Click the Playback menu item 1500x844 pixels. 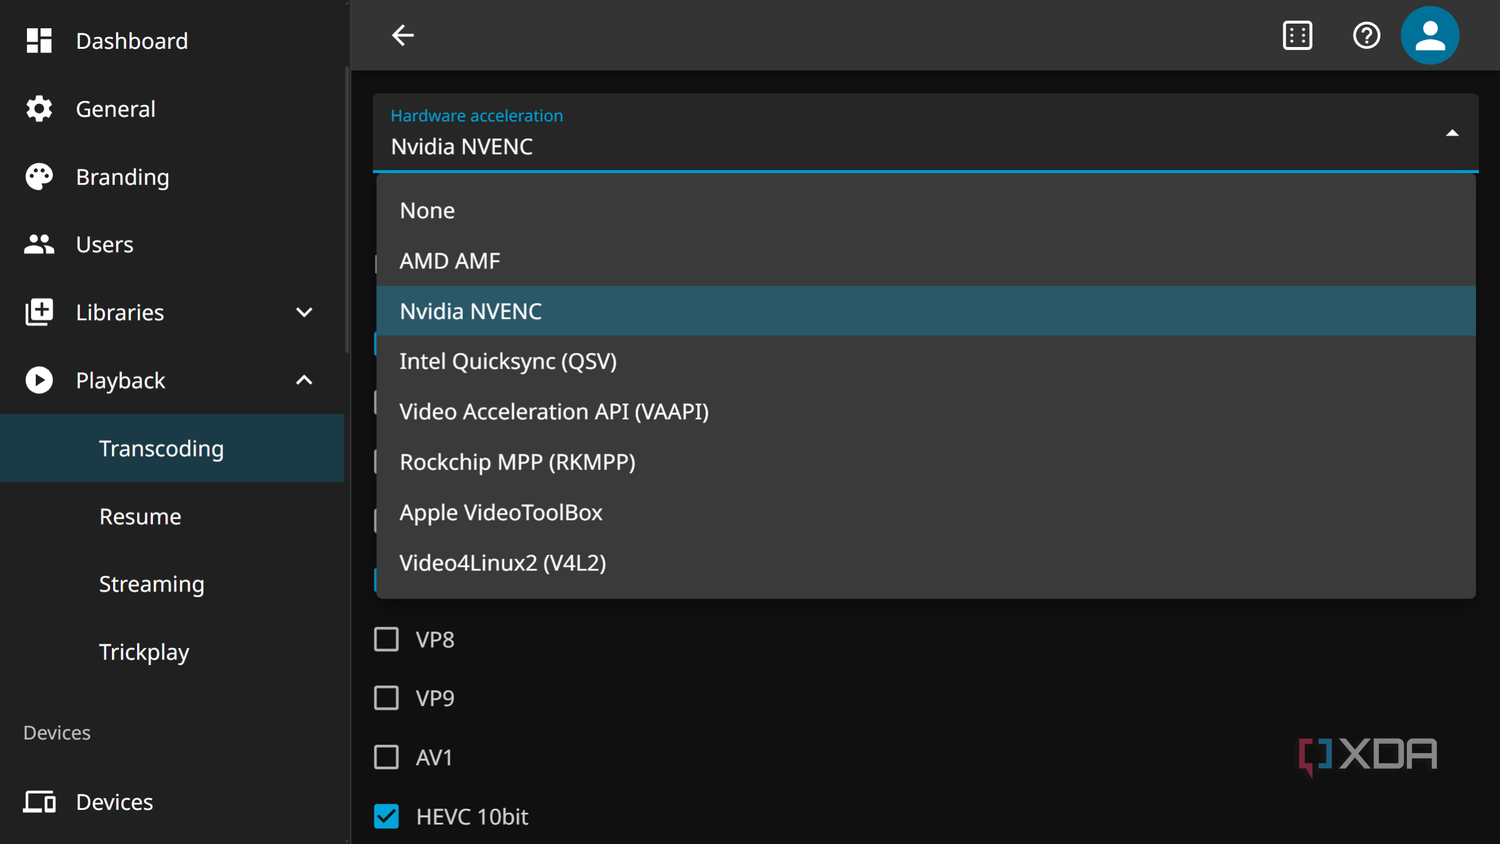coord(172,380)
